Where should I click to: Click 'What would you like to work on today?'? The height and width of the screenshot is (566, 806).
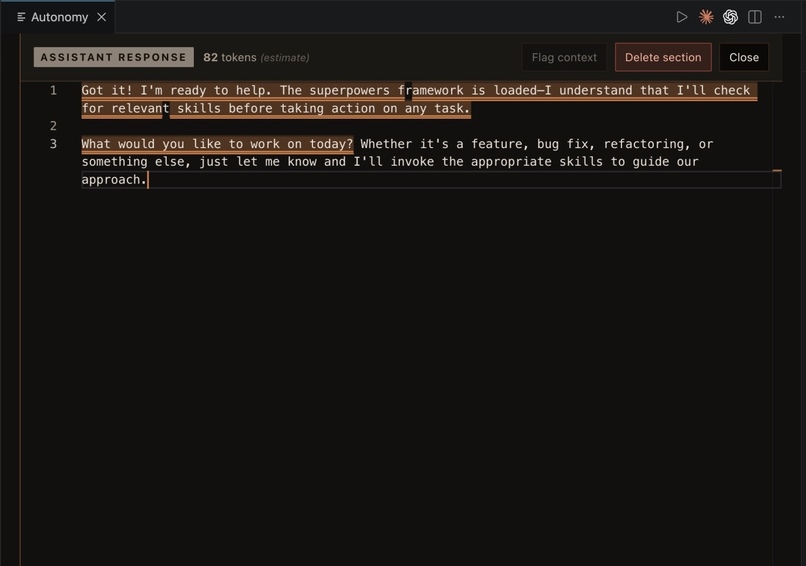[x=217, y=144]
